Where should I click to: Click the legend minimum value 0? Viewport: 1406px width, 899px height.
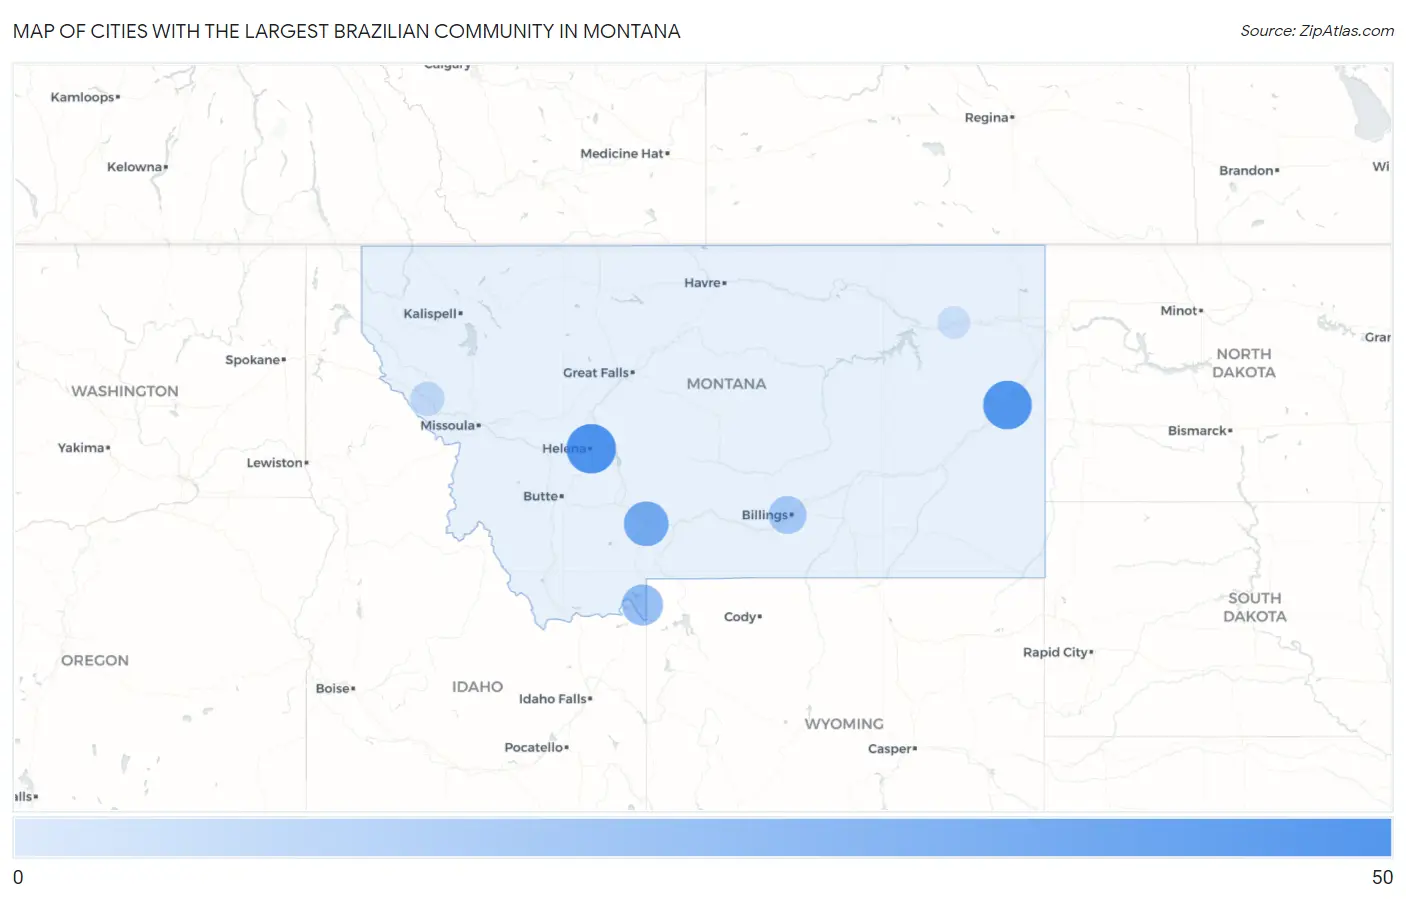click(x=18, y=878)
